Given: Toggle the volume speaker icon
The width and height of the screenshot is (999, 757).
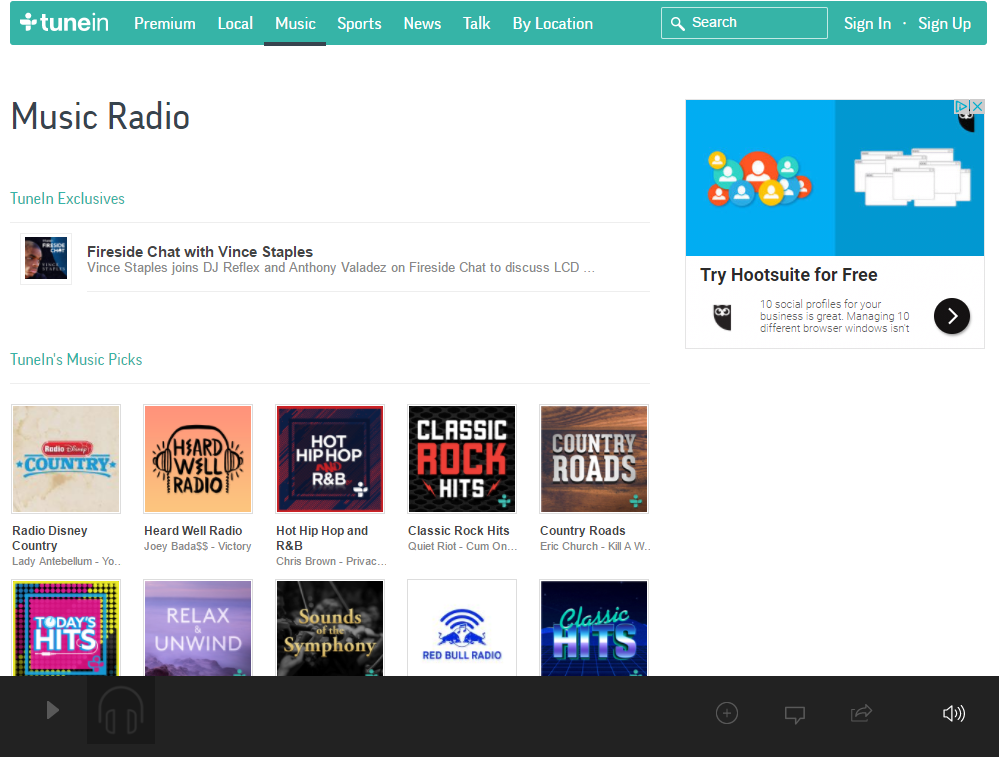Looking at the screenshot, I should coord(954,713).
